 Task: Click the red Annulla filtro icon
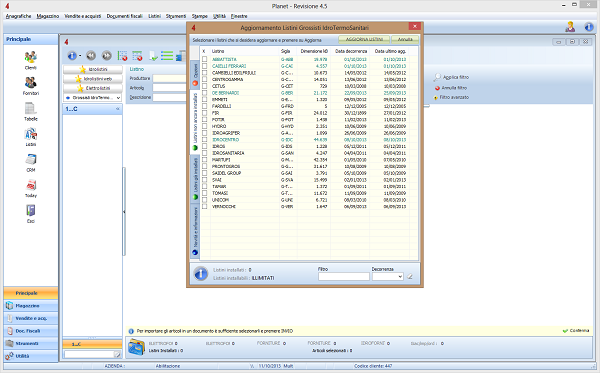(437, 88)
